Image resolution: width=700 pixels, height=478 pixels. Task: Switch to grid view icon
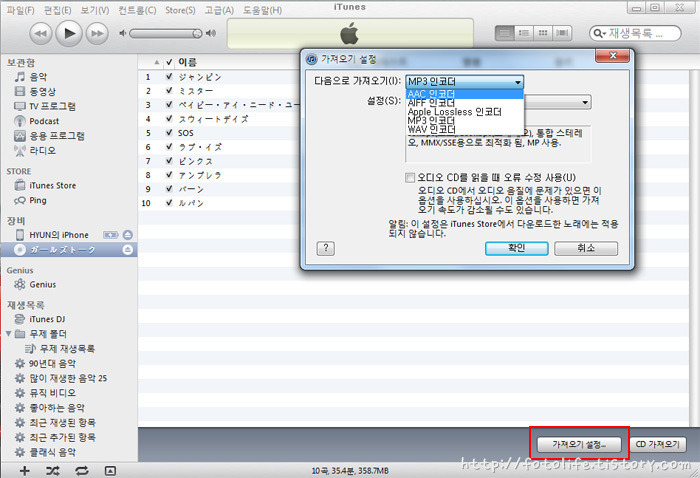[x=543, y=33]
